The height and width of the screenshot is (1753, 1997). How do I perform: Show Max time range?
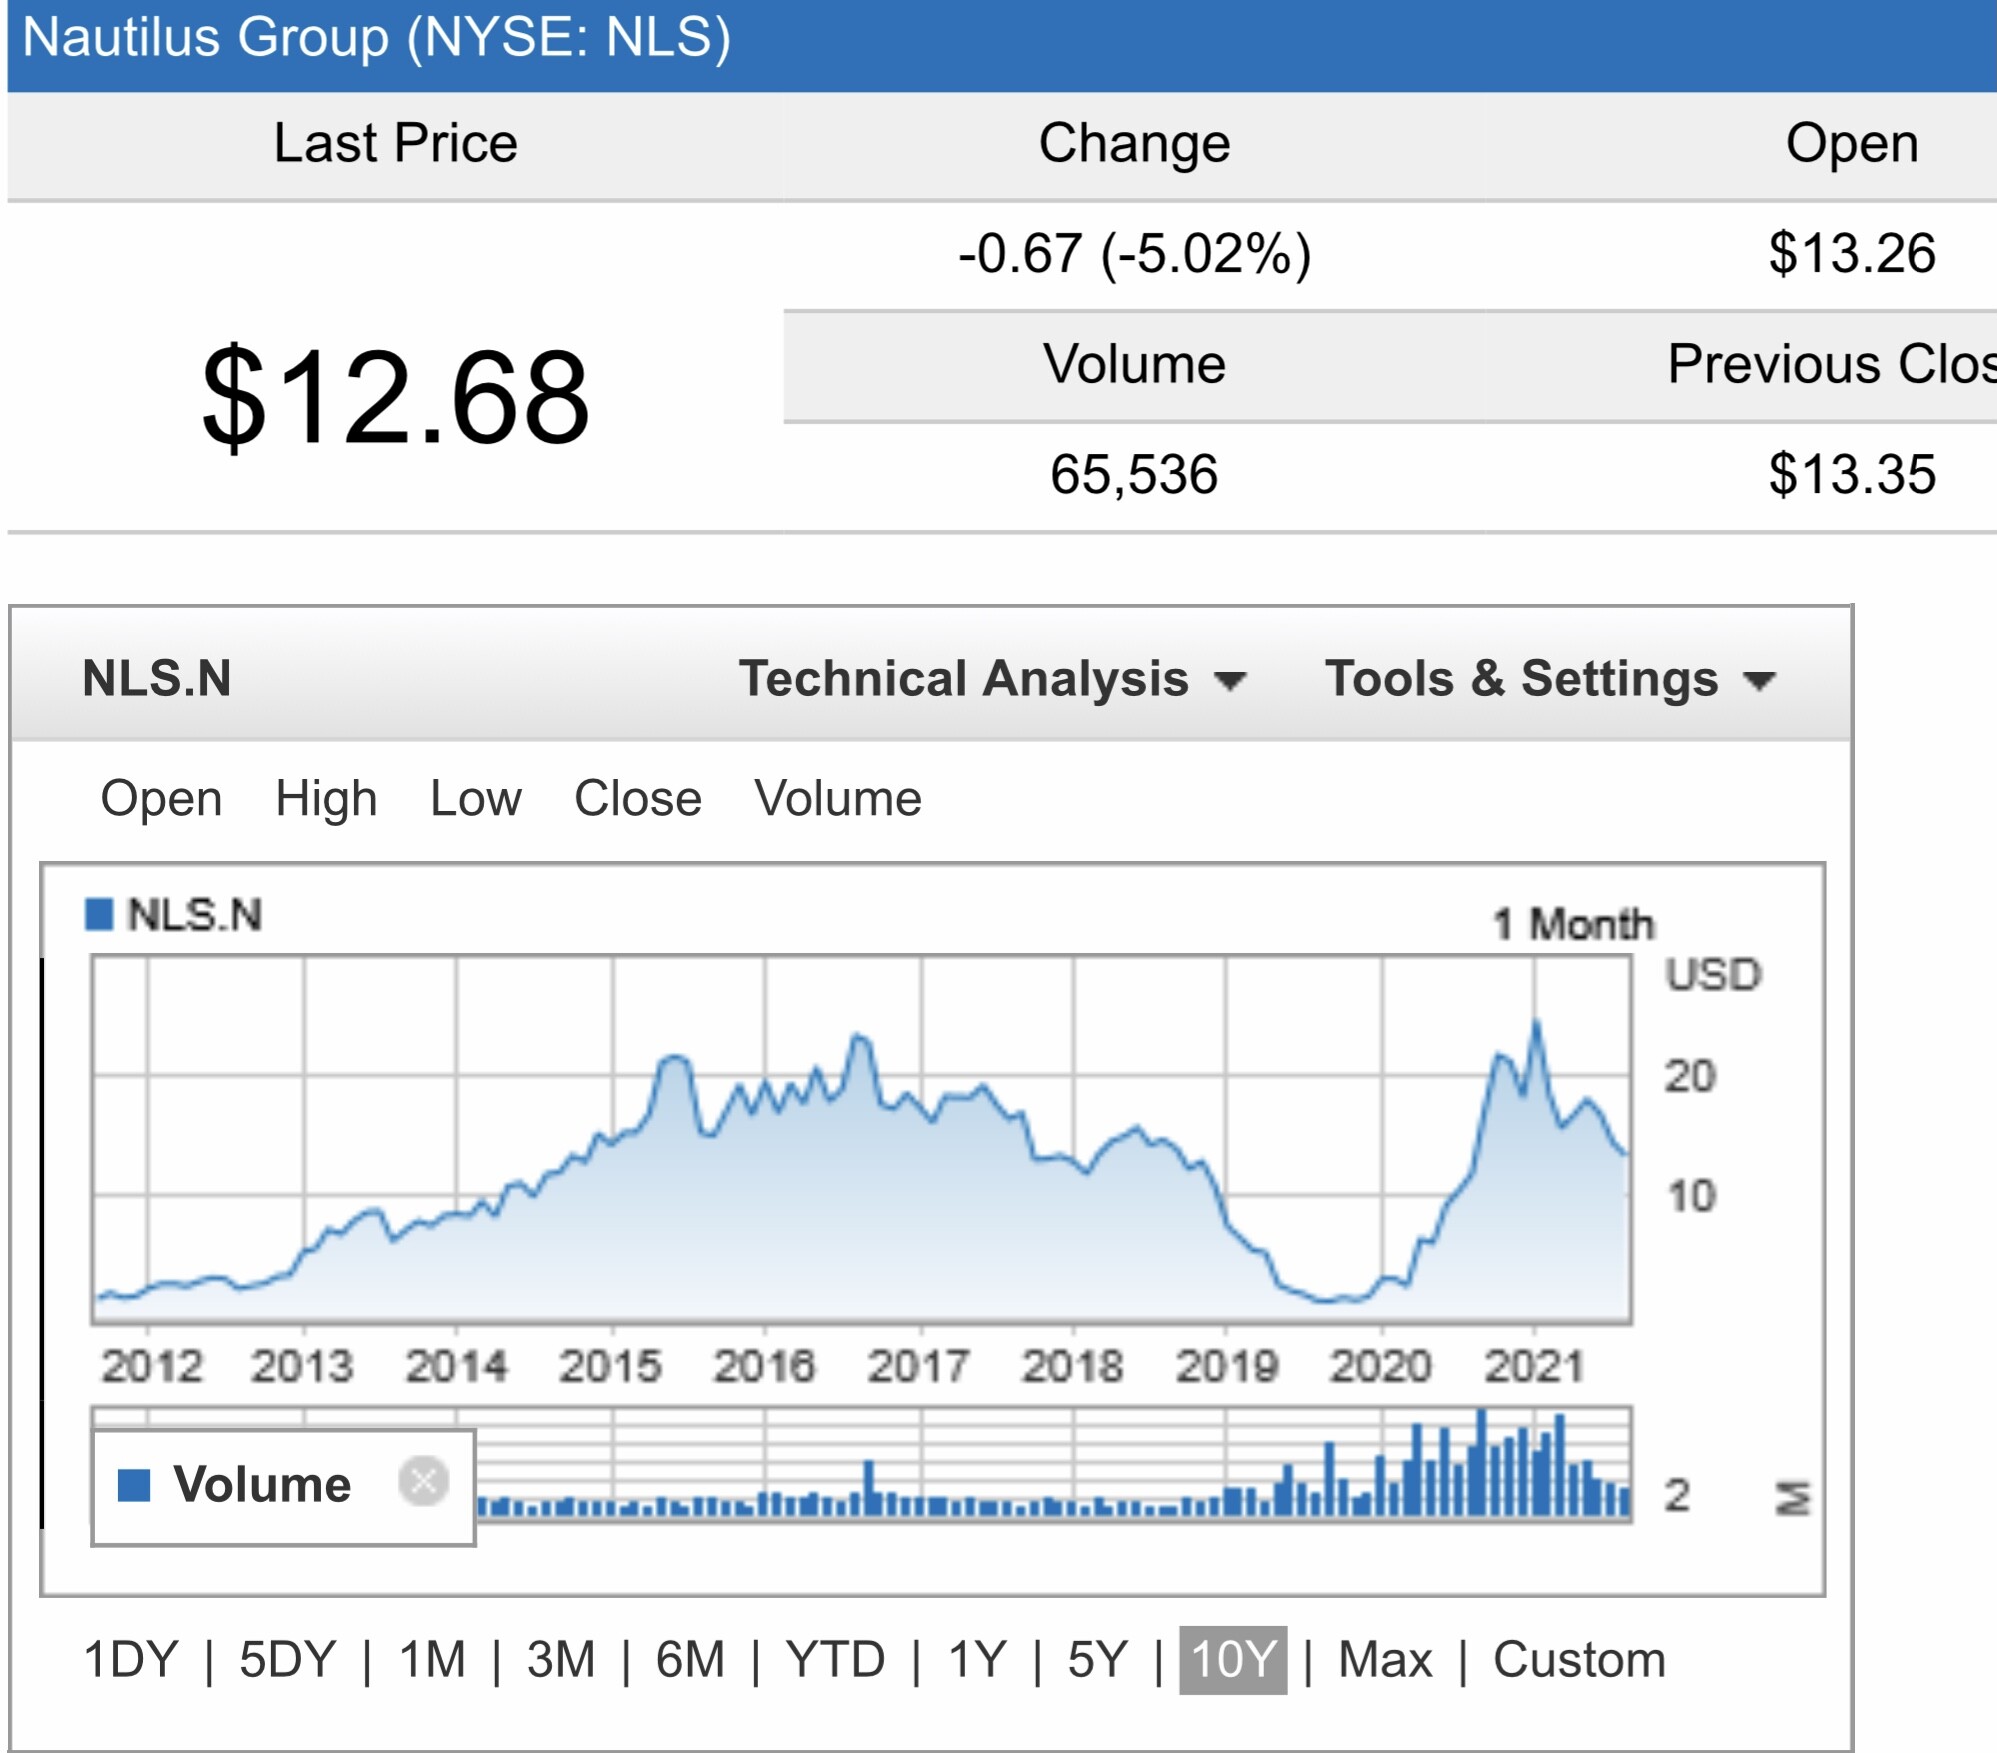point(1385,1660)
